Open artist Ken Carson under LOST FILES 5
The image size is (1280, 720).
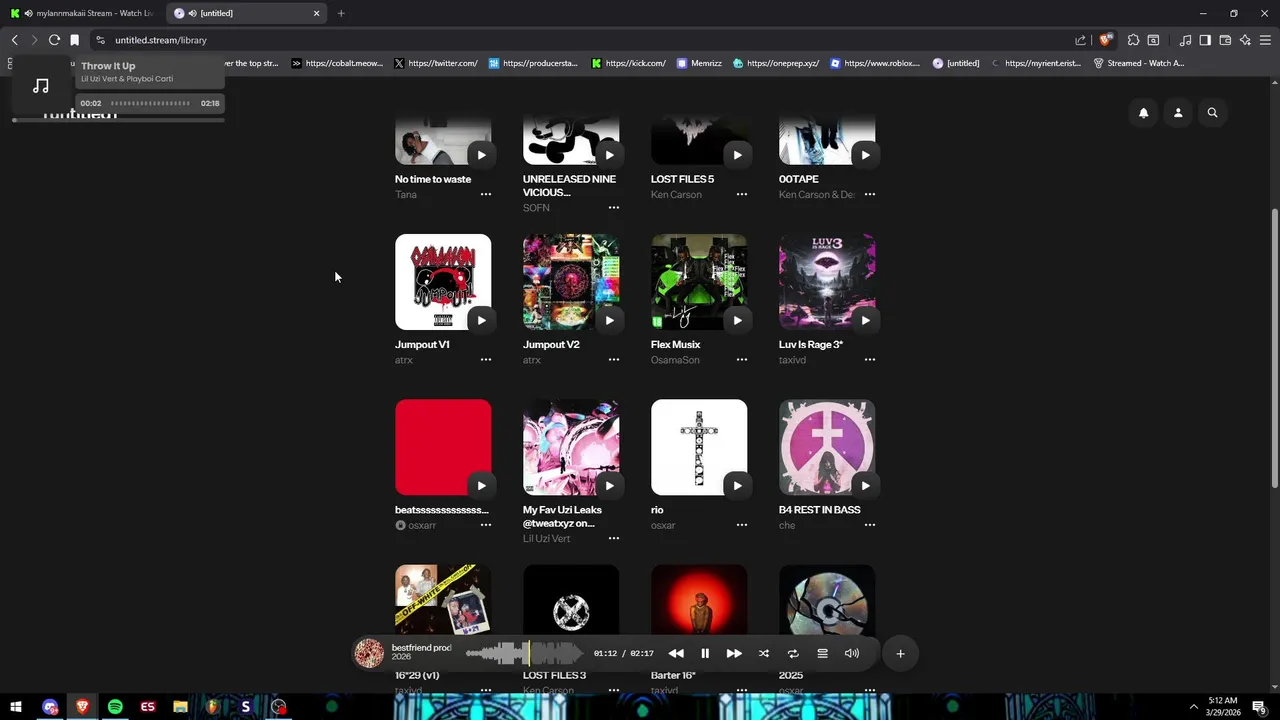(676, 194)
